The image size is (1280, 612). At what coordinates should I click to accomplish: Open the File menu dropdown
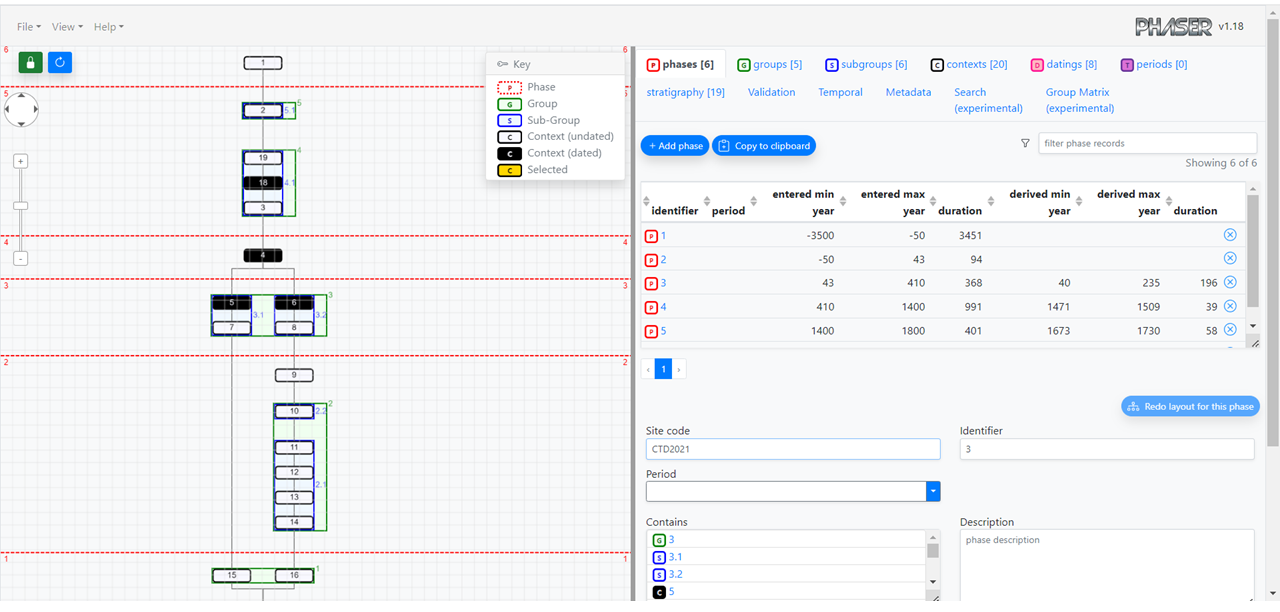point(29,27)
